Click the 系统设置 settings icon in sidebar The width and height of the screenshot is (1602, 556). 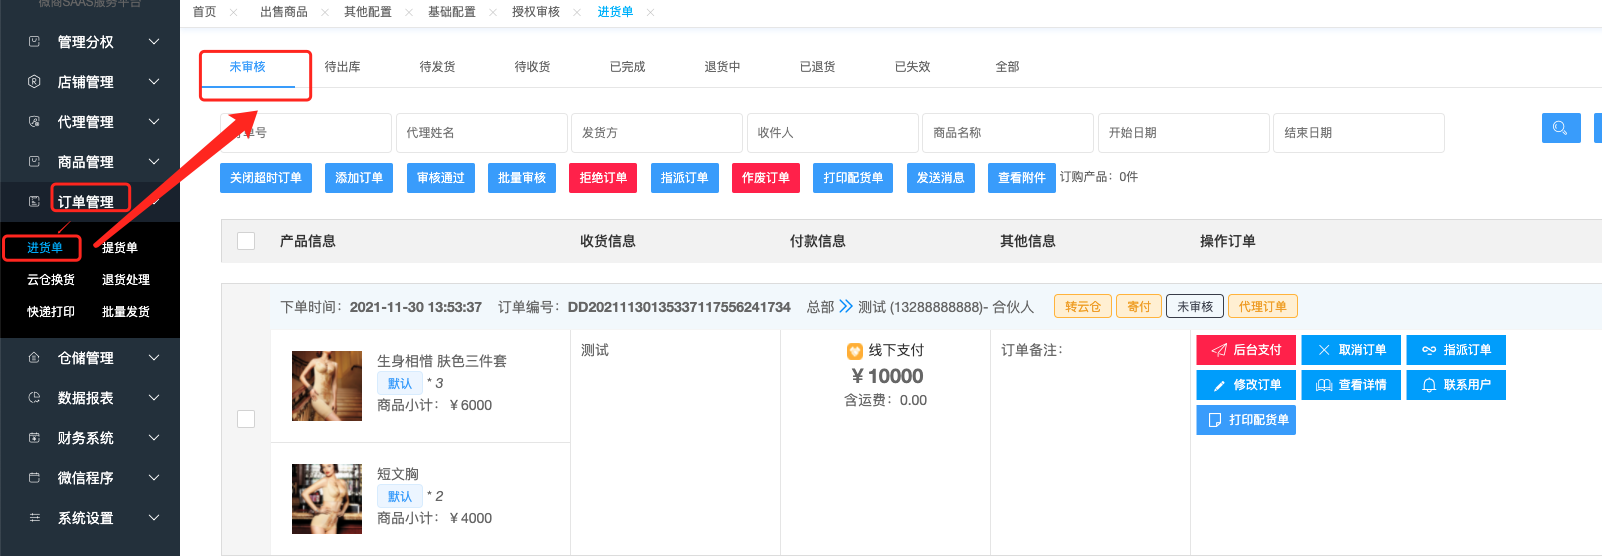(x=34, y=518)
